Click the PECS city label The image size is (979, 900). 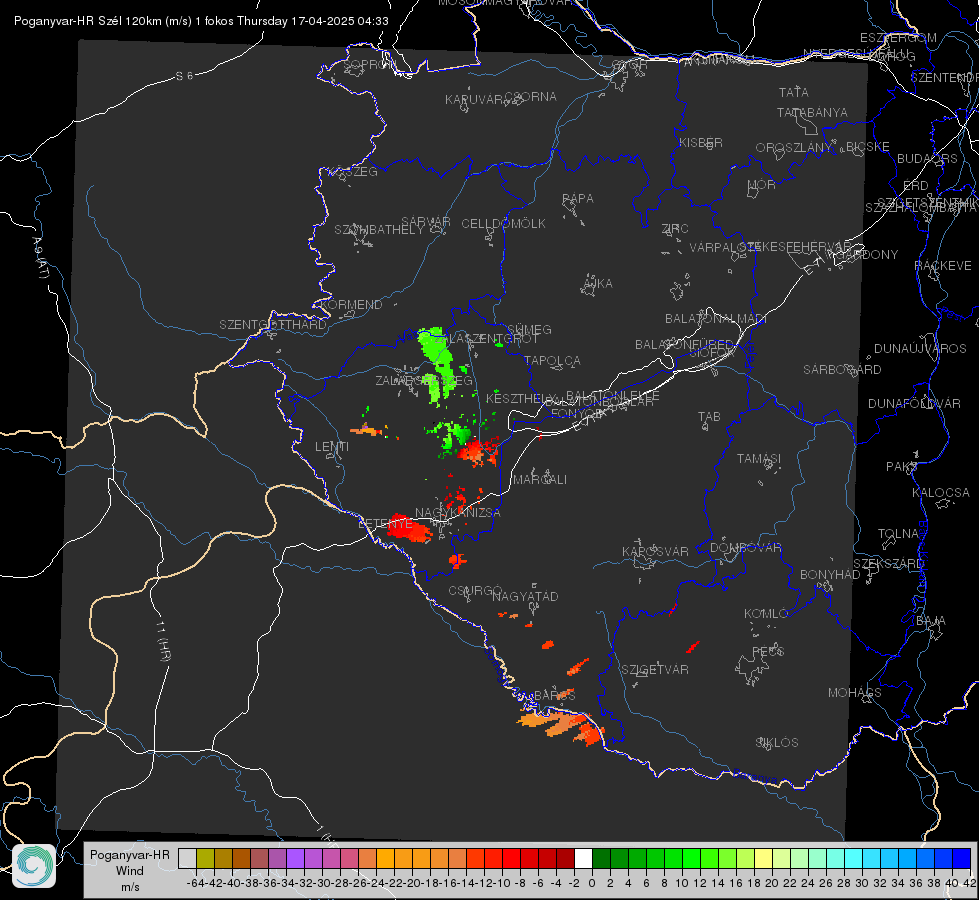(x=768, y=651)
